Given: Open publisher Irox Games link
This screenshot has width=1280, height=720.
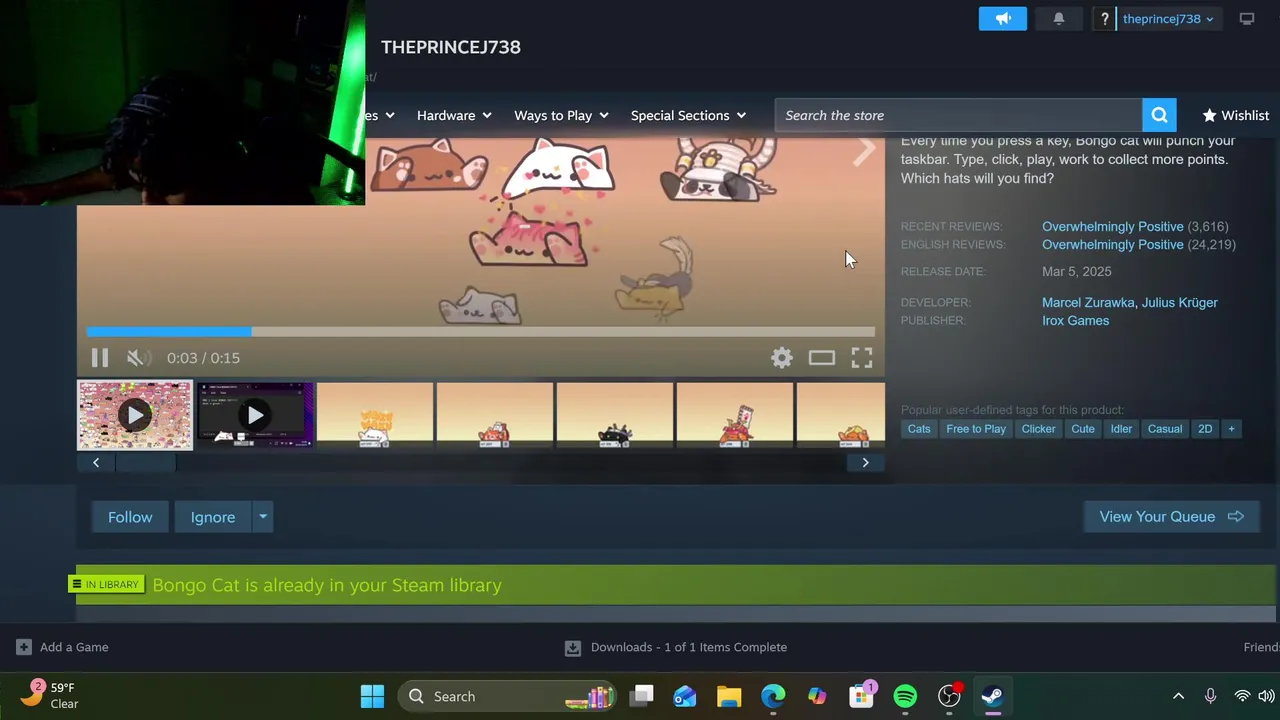Looking at the screenshot, I should [1075, 320].
